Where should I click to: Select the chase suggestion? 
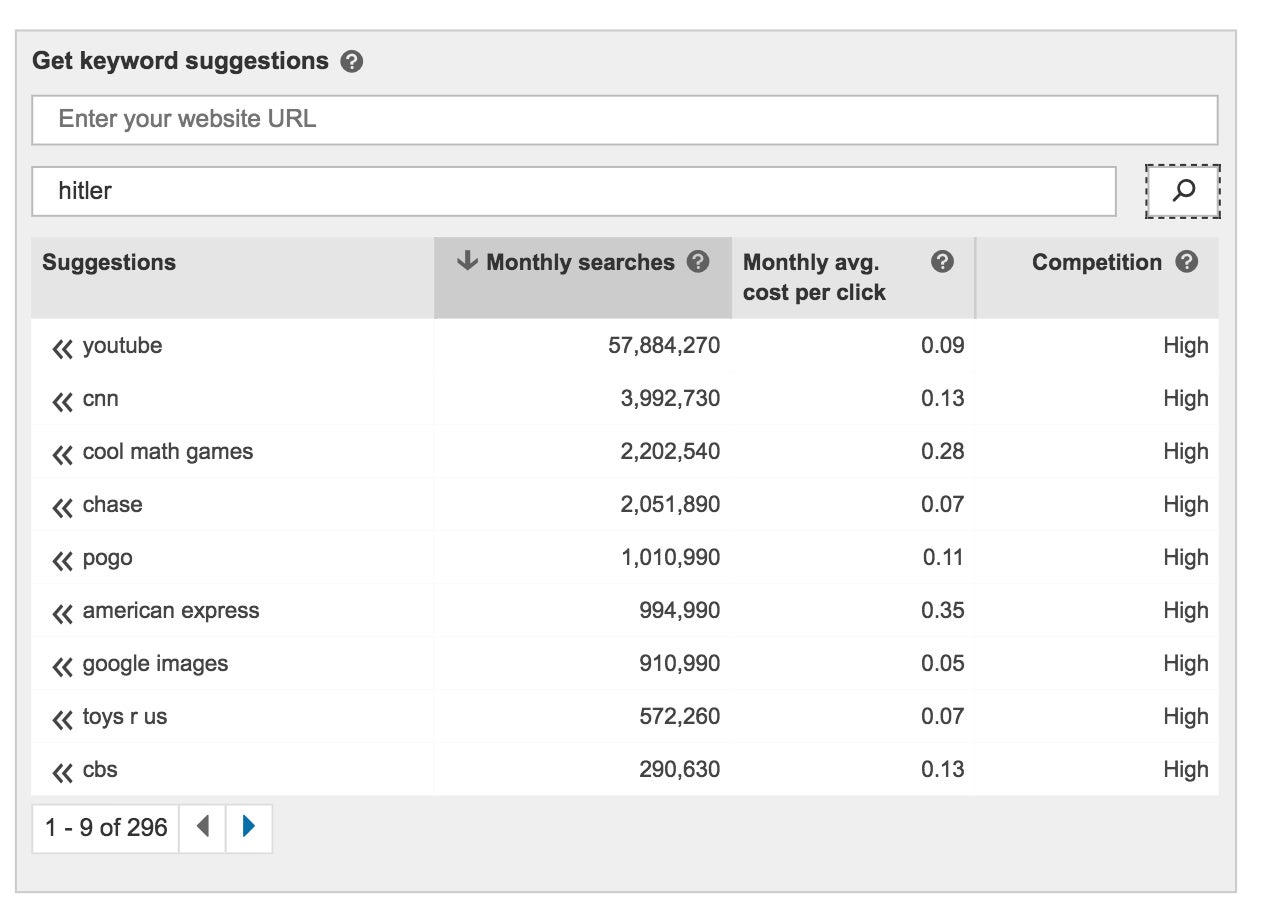112,505
